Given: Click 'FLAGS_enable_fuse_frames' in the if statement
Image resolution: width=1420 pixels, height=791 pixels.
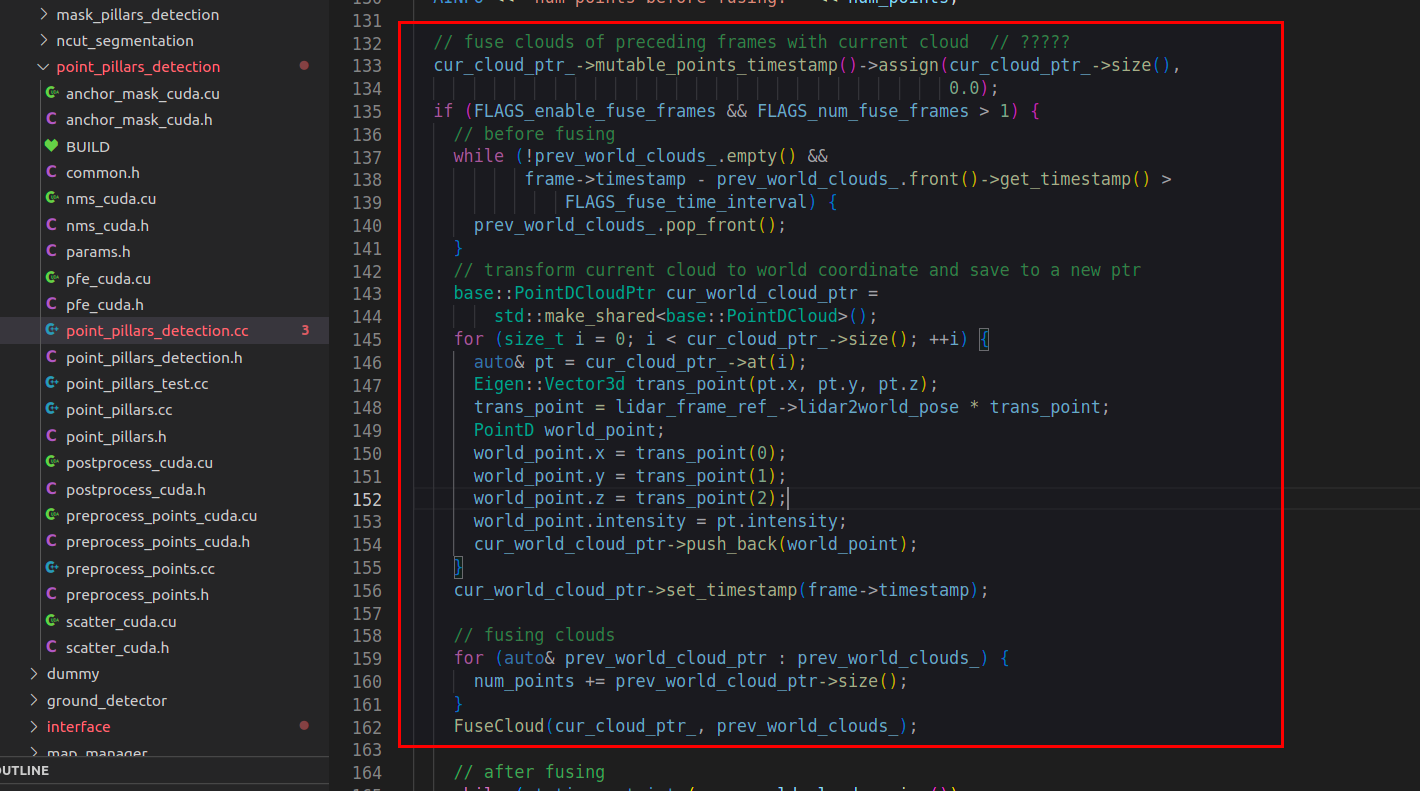Looking at the screenshot, I should (595, 111).
